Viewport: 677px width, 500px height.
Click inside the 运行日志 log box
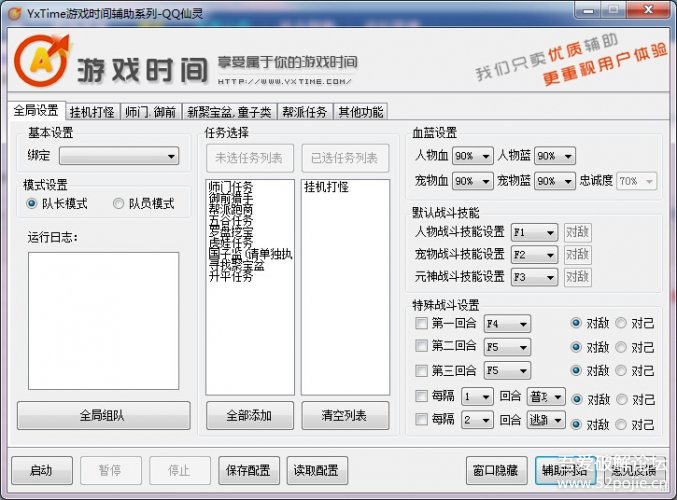pos(103,321)
